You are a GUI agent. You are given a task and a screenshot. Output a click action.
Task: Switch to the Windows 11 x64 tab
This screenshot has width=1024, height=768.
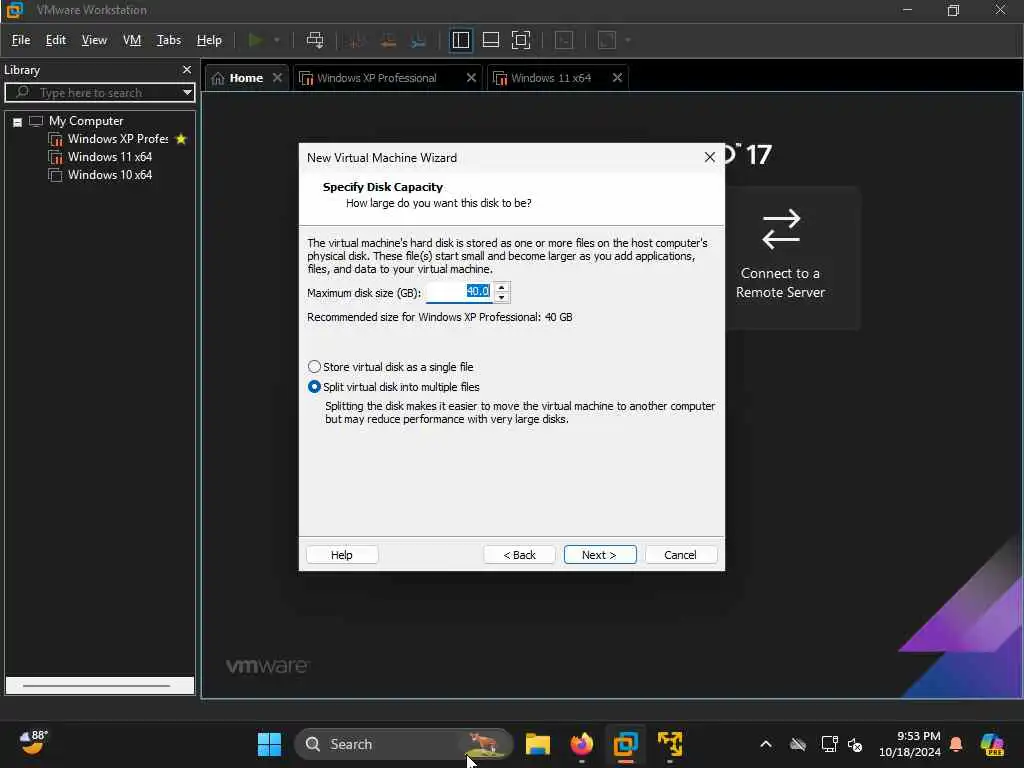click(551, 78)
